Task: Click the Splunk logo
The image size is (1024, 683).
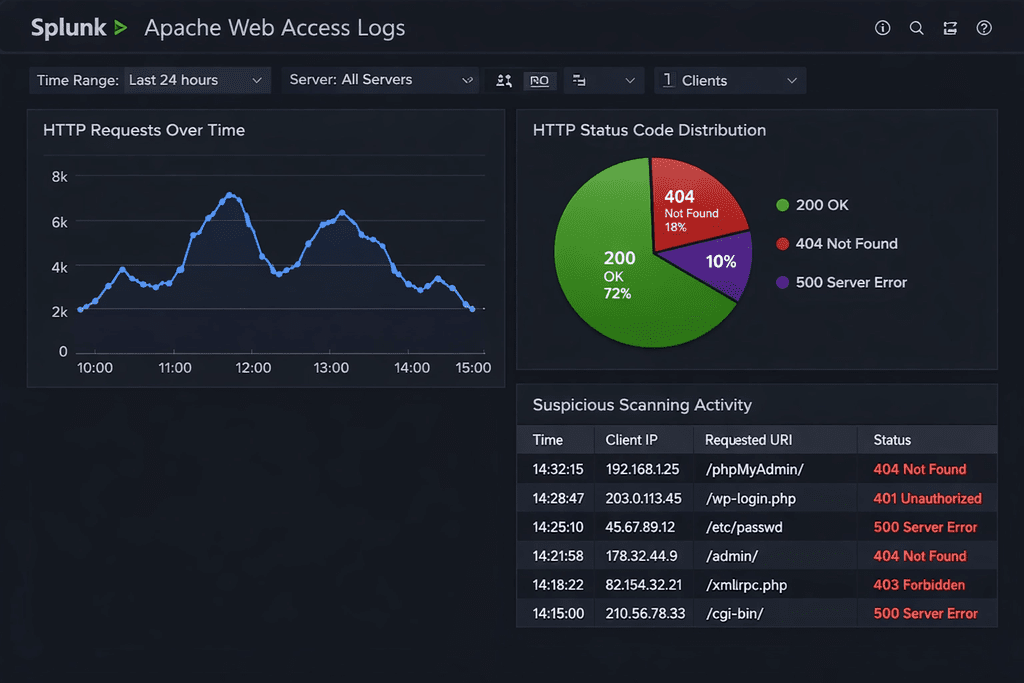Action: [x=79, y=28]
